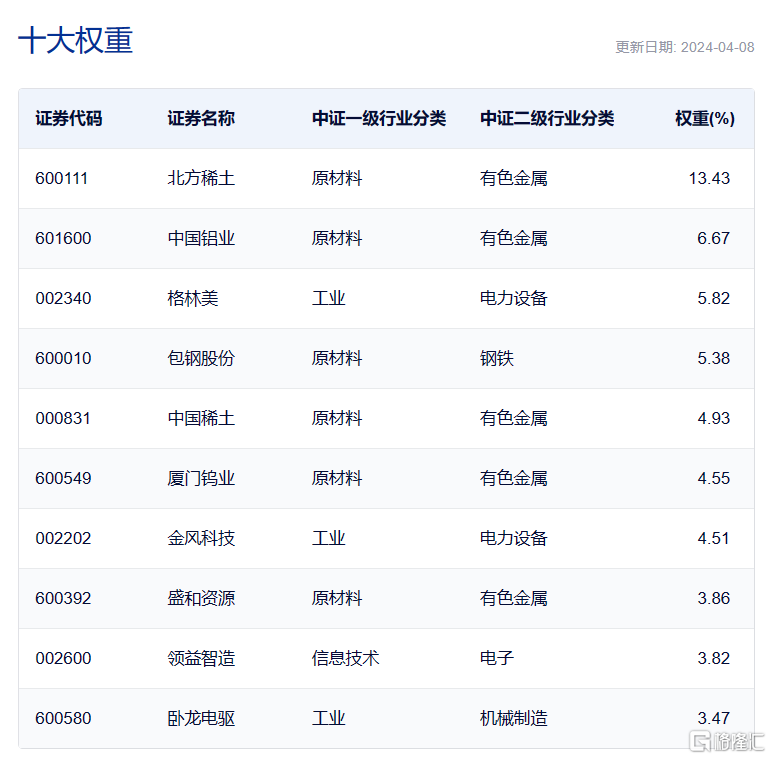Select stock code 600392
This screenshot has height=760, width=772.
(x=63, y=599)
